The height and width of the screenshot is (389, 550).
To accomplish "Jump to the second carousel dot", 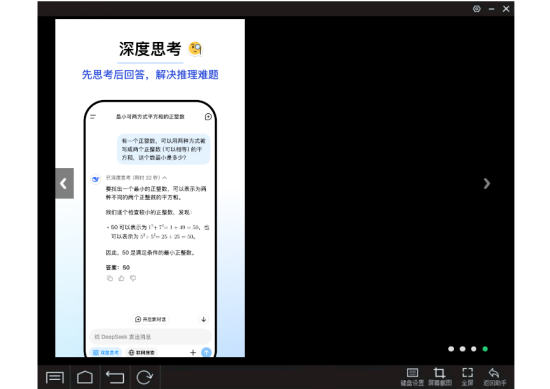I will pos(462,349).
